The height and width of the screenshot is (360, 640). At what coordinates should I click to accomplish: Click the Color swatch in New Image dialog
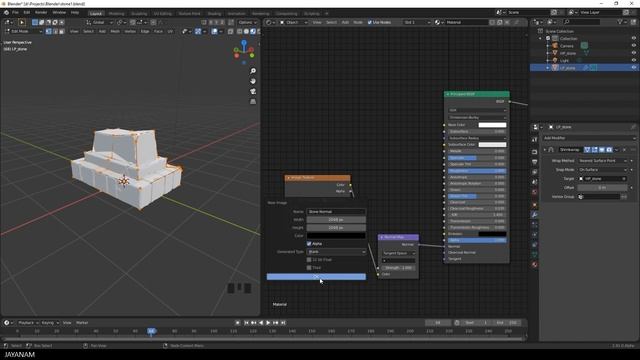pyautogui.click(x=336, y=236)
